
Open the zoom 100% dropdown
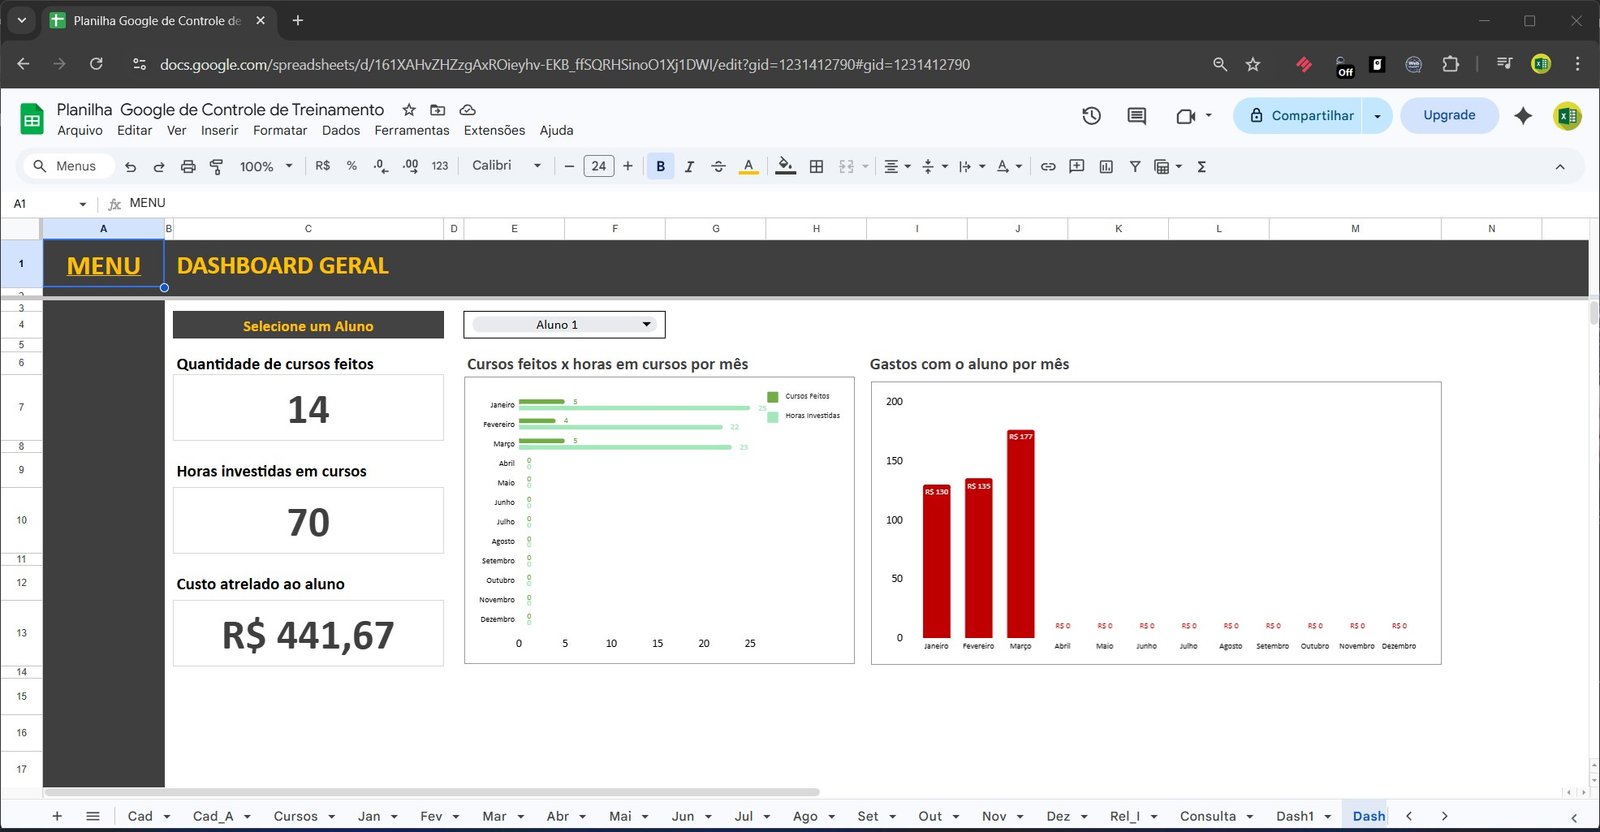pyautogui.click(x=266, y=166)
